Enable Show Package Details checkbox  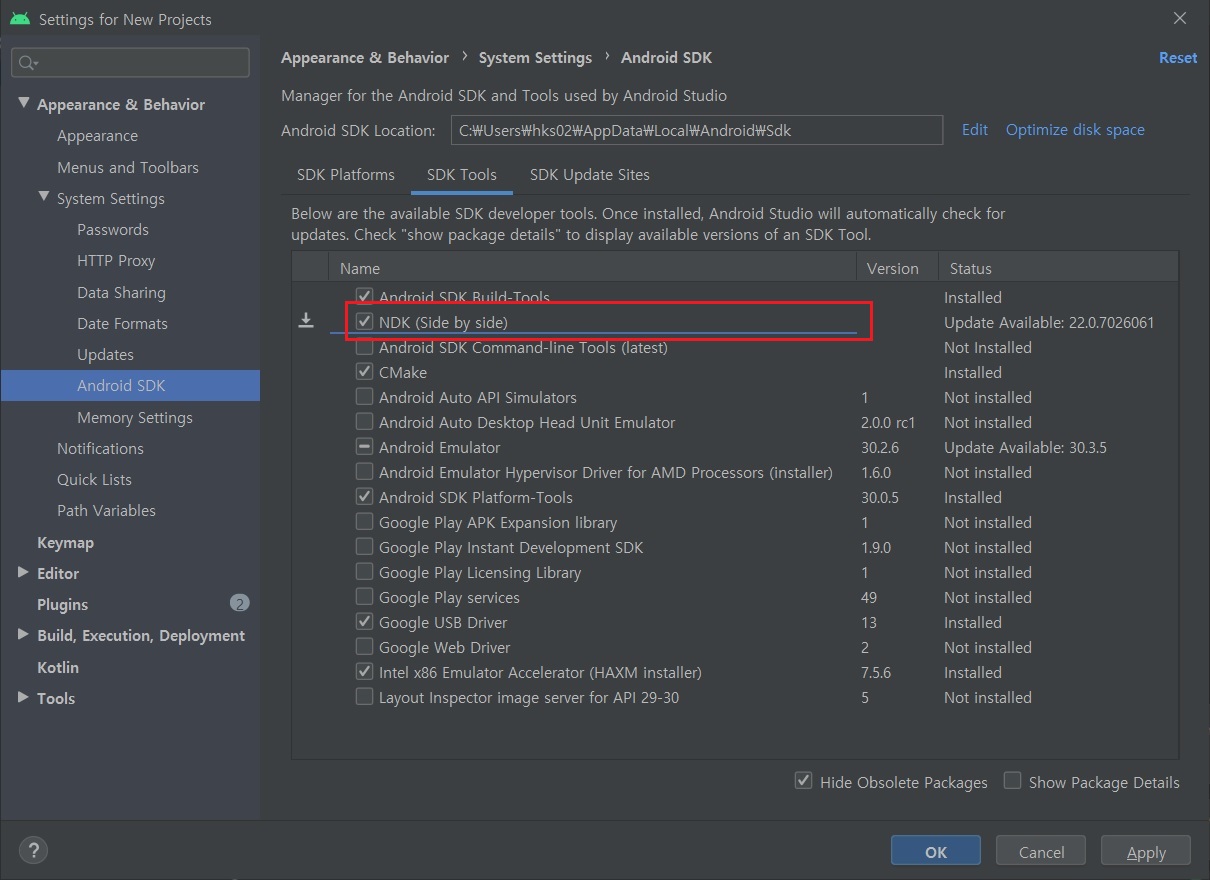pyautogui.click(x=1012, y=781)
